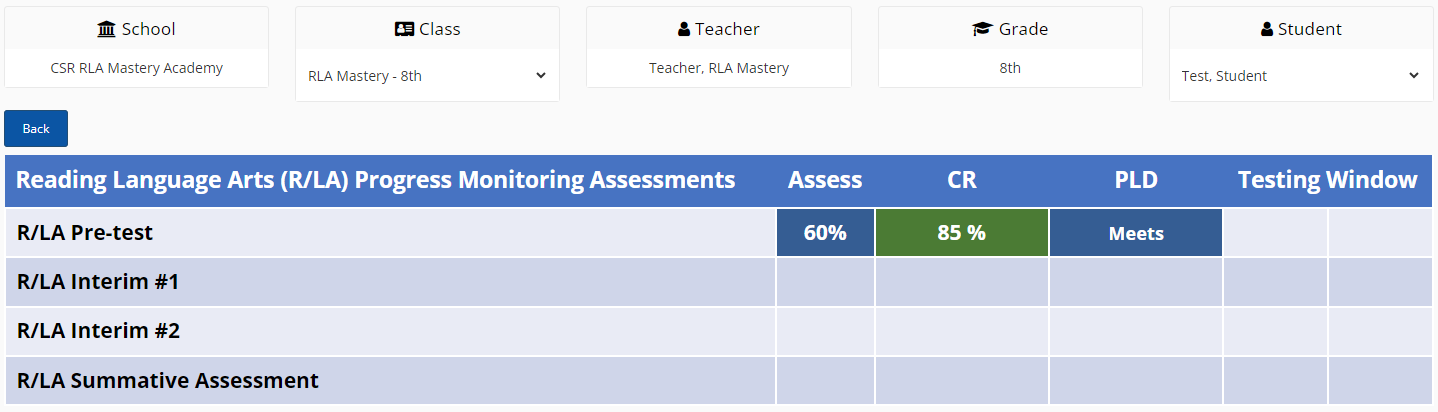Select the R/LA Pre-test row label
Viewport: 1438px width, 412px height.
tap(85, 232)
